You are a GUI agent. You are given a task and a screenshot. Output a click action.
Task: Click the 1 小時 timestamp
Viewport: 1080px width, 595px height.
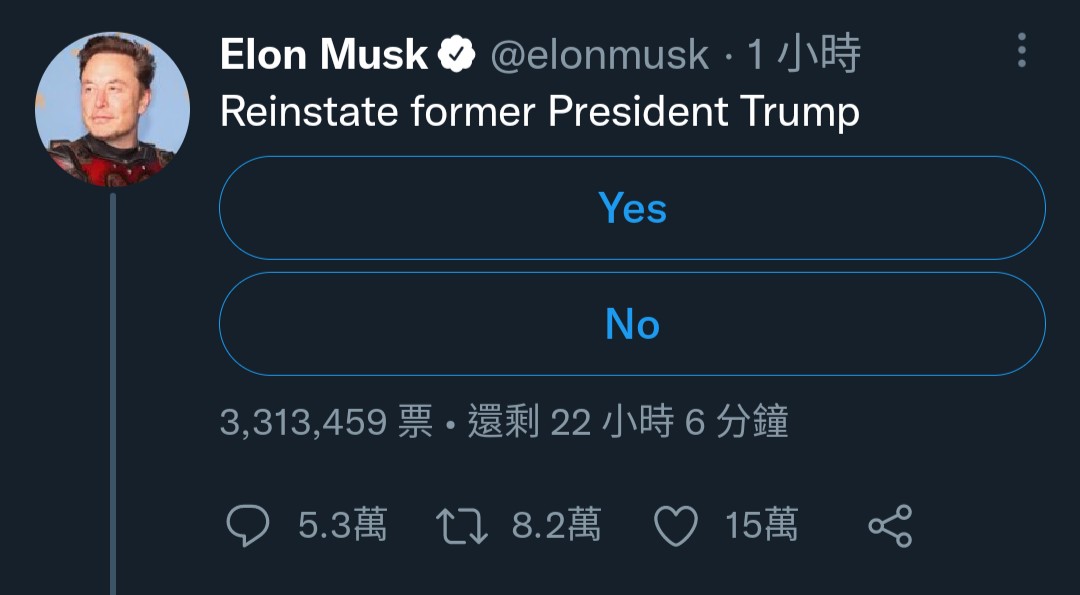(803, 55)
